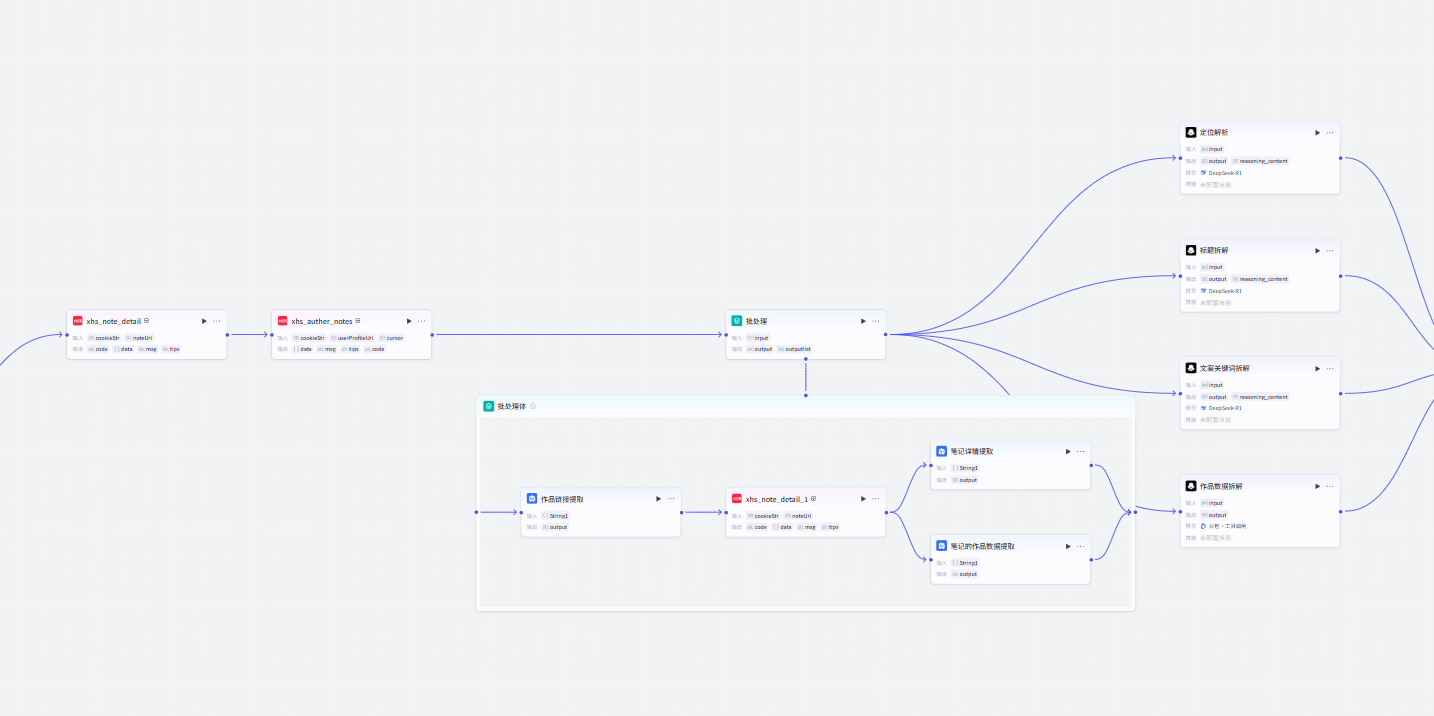This screenshot has width=1434, height=716.
Task: Click the reasoning_content output tag in 标题拆解
Action: point(1264,279)
